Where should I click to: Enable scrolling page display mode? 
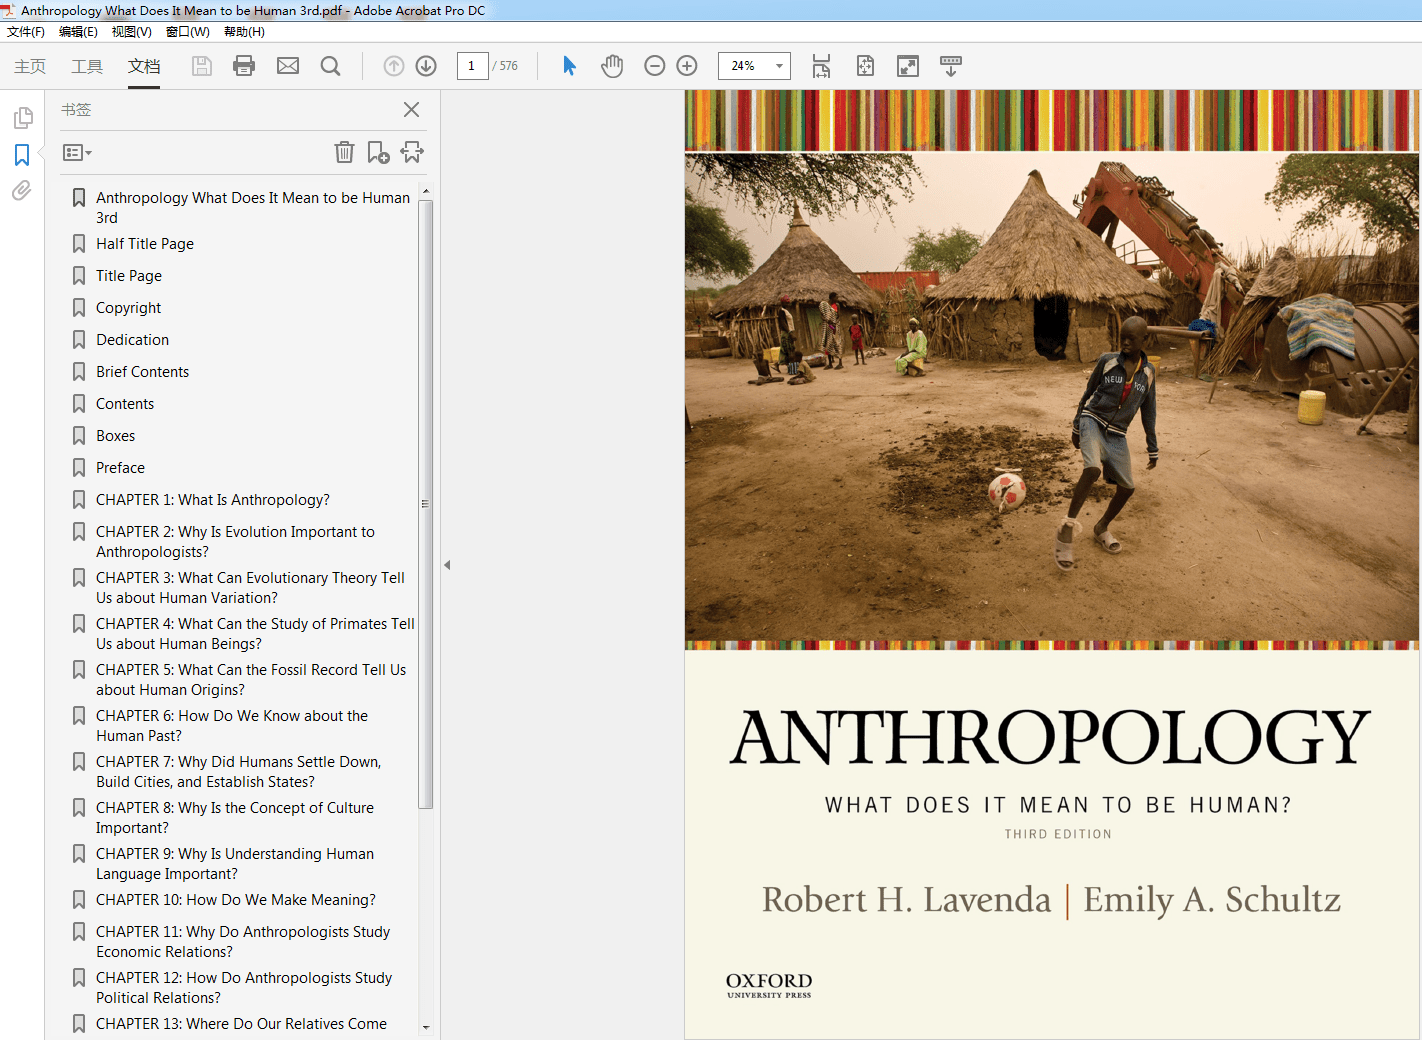pos(950,65)
